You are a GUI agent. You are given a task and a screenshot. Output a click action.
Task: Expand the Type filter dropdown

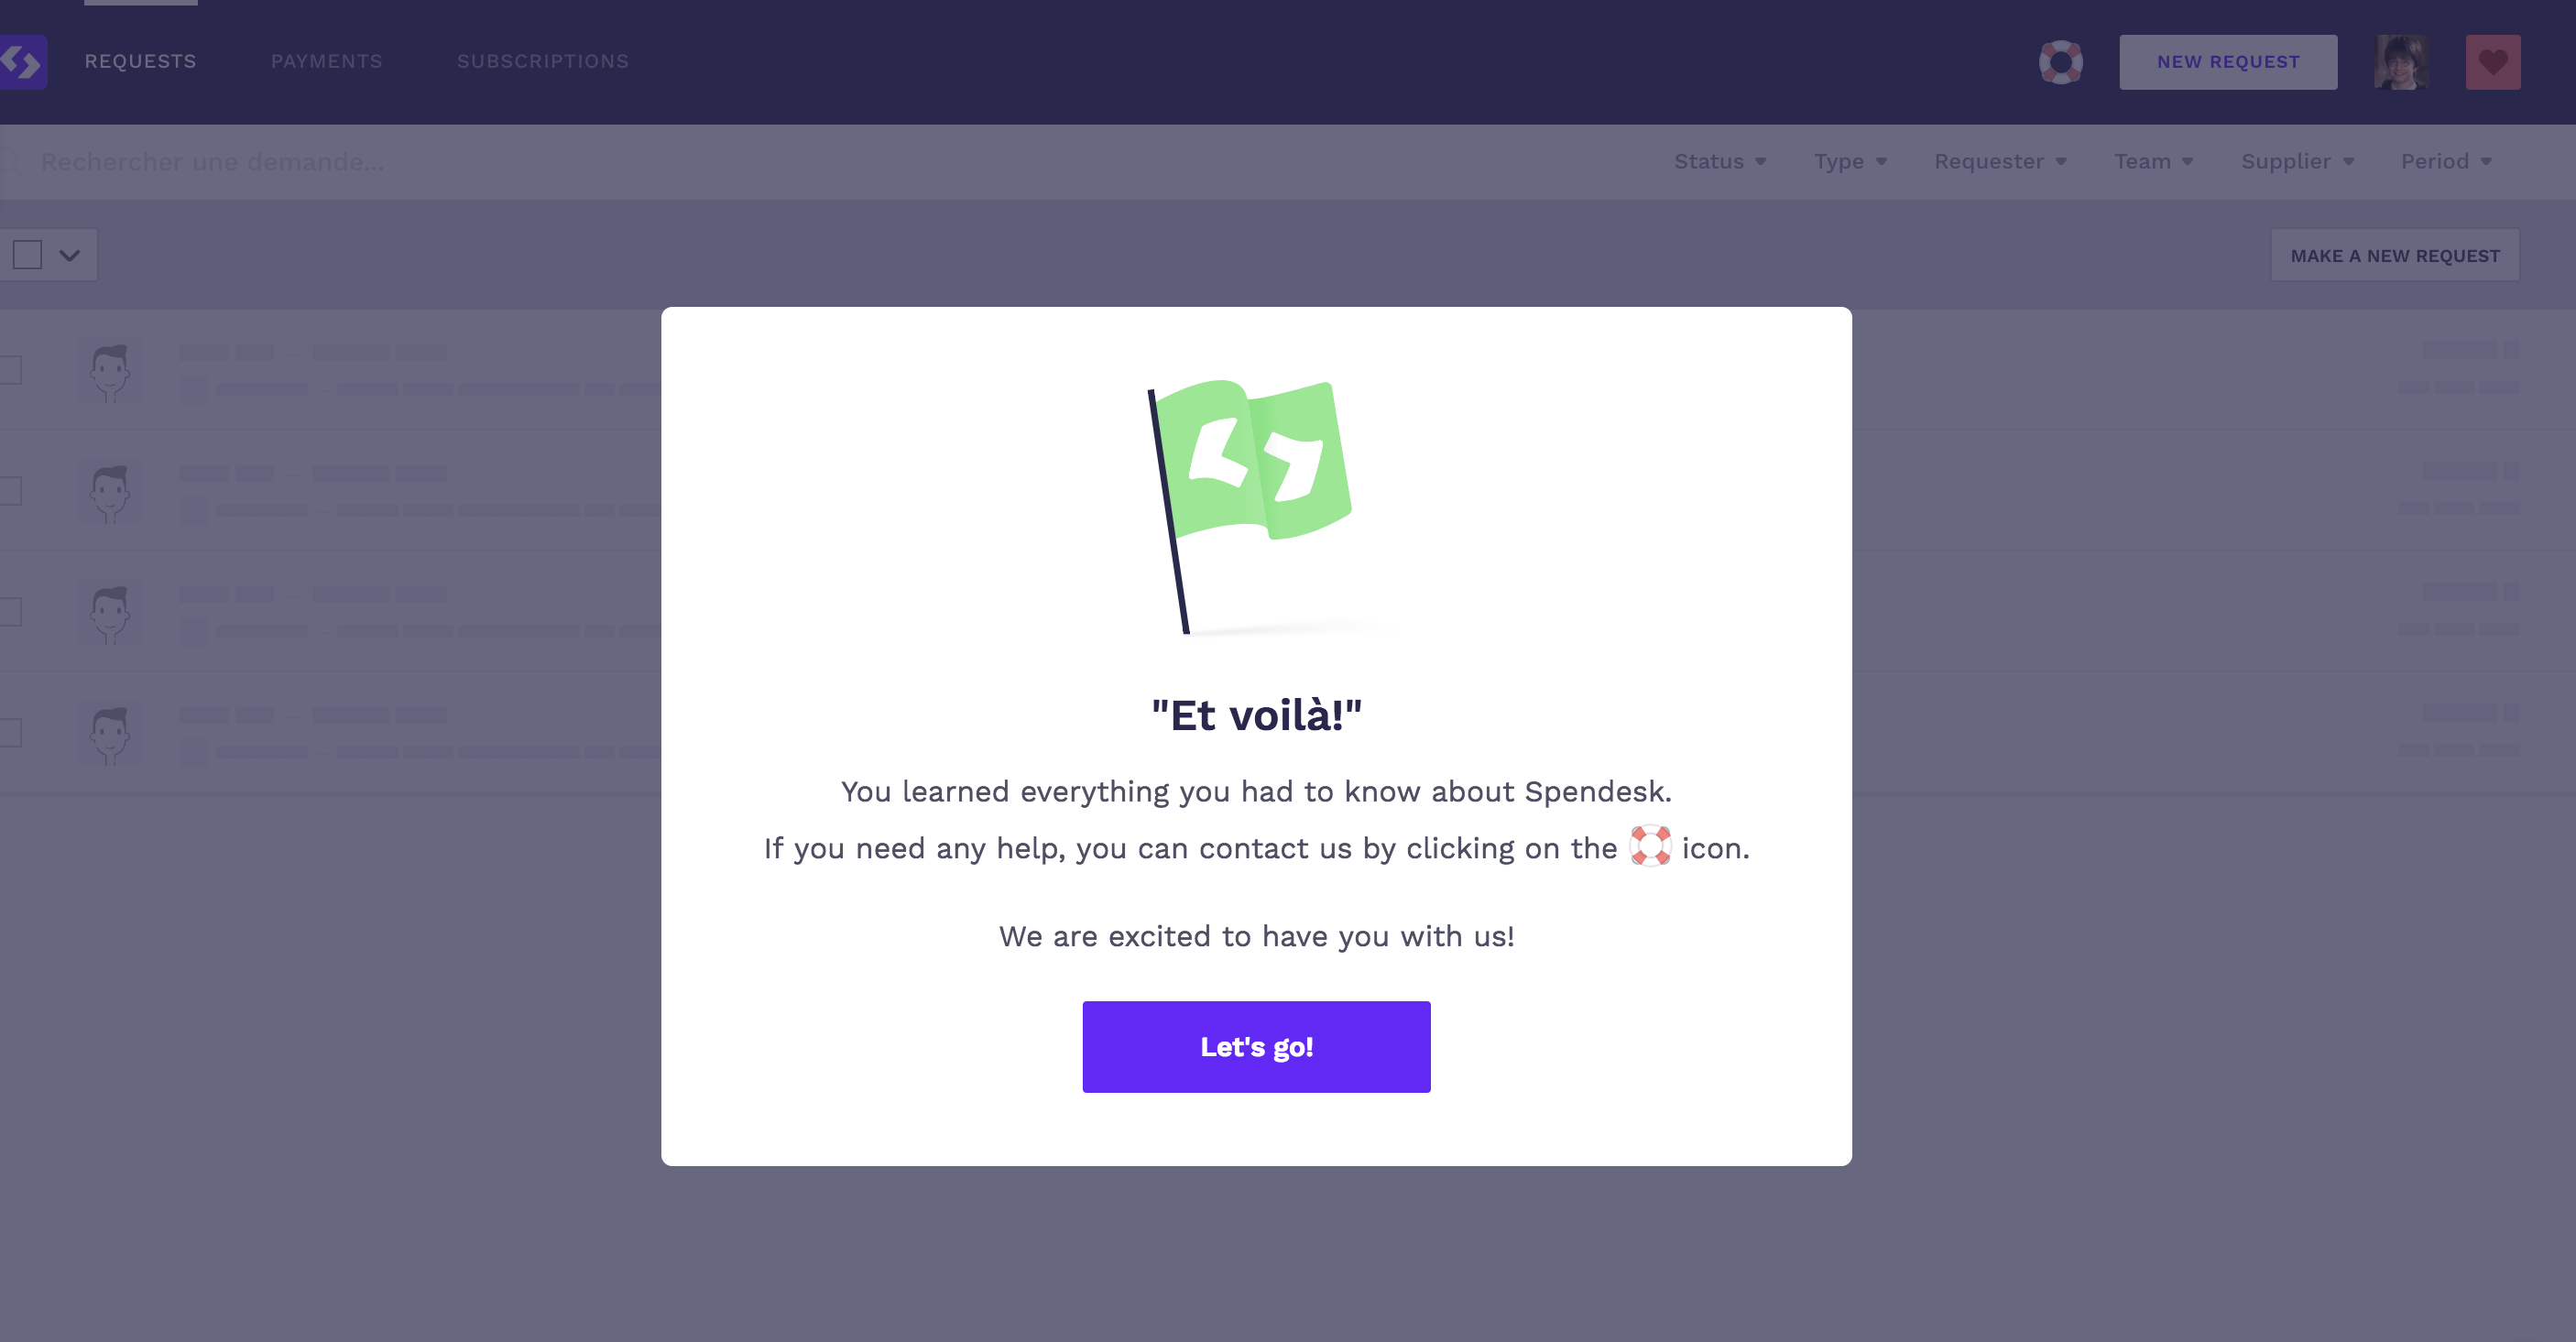click(x=1849, y=160)
